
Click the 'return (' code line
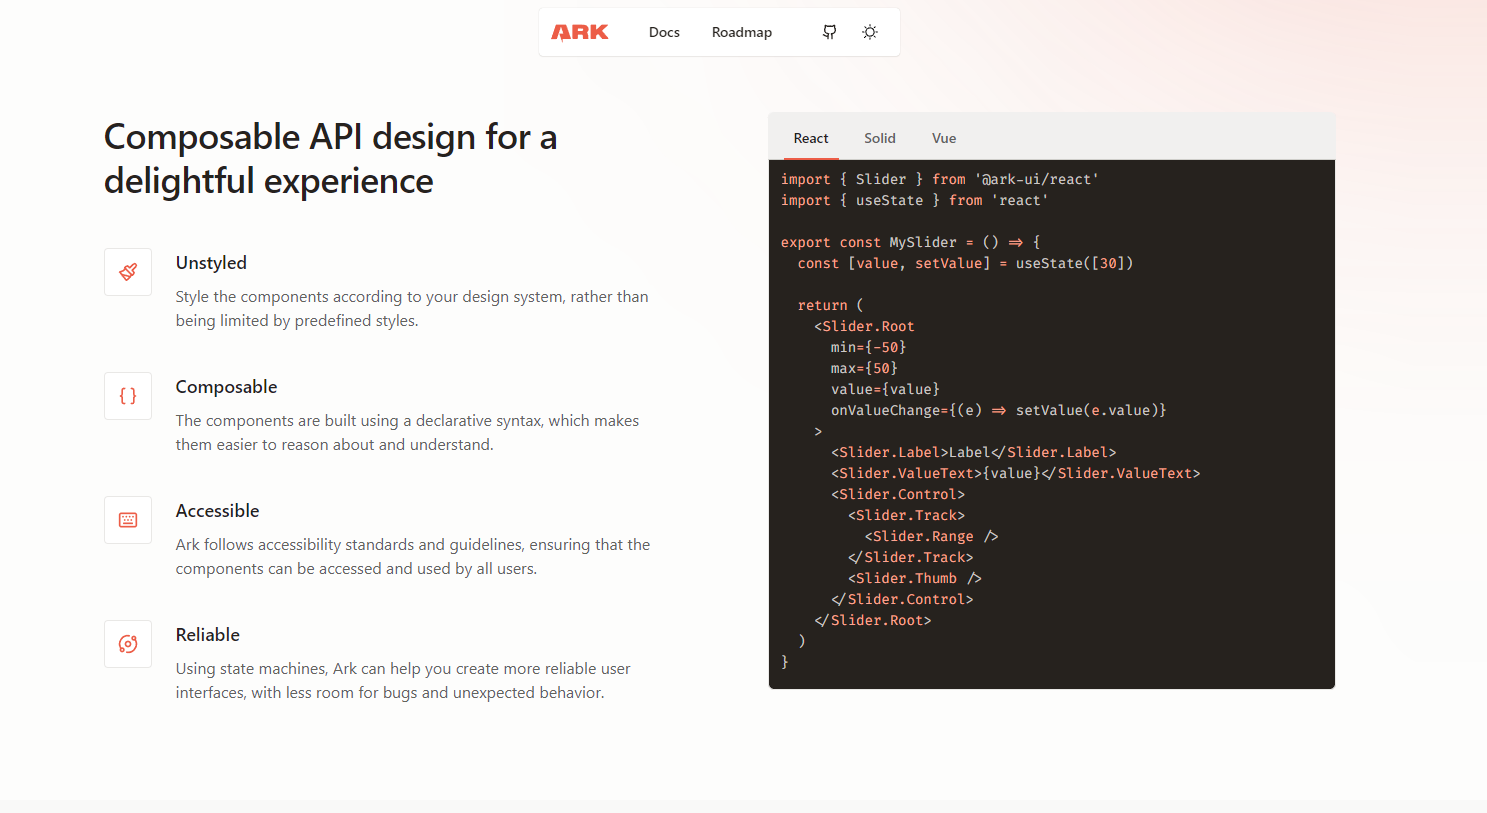click(830, 305)
